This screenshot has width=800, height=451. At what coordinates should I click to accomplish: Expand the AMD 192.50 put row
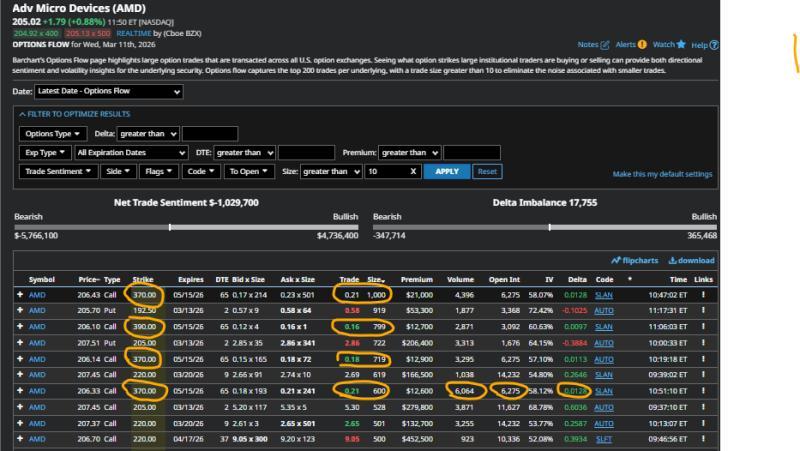click(x=19, y=311)
